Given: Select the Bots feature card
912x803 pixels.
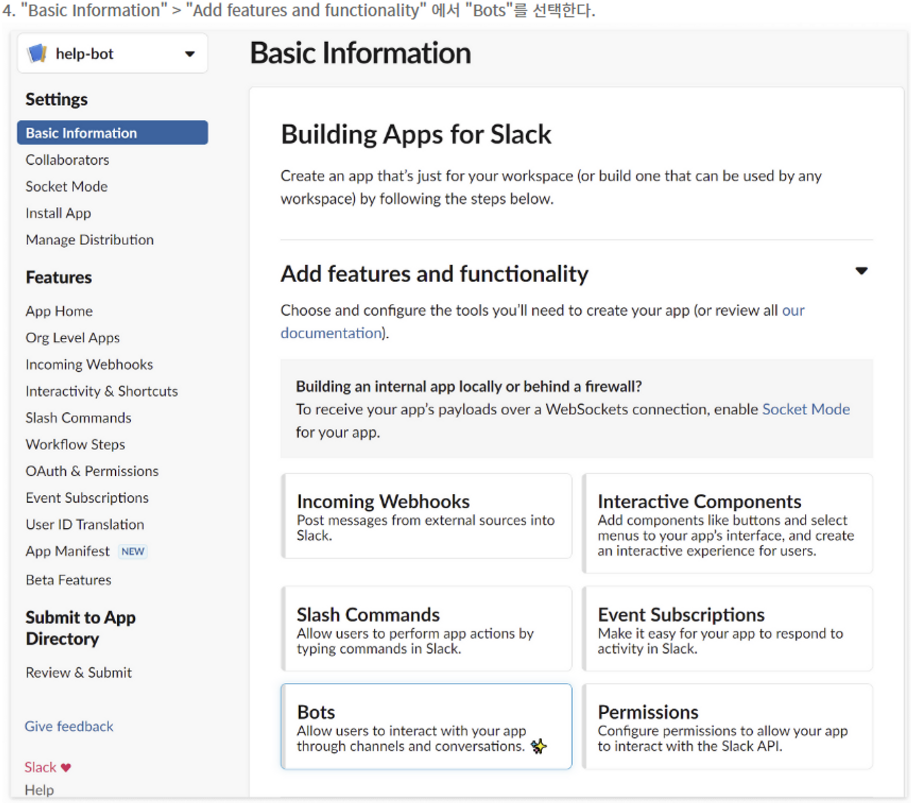Looking at the screenshot, I should [427, 726].
